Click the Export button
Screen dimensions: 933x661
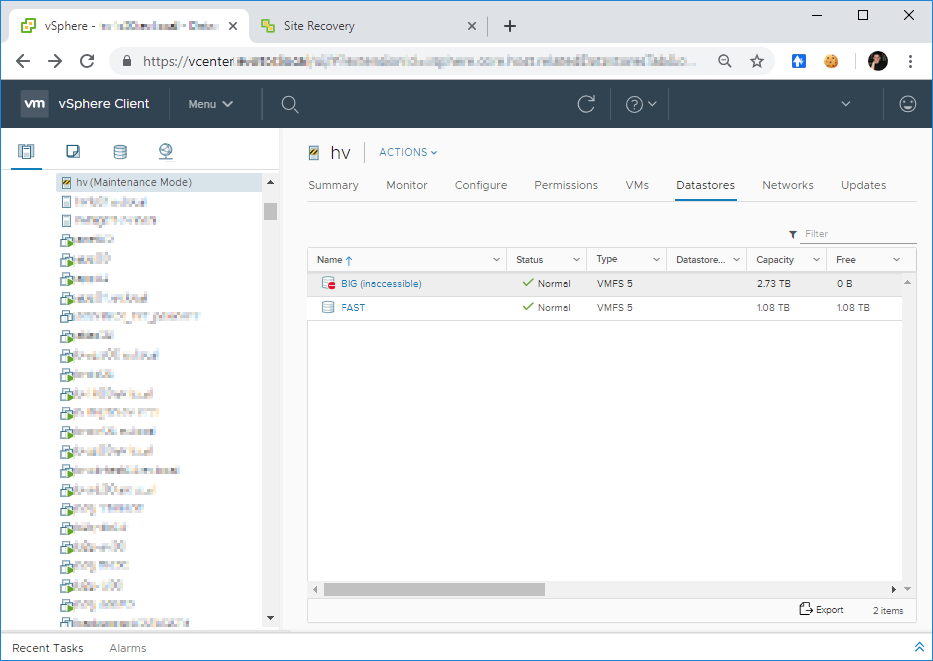click(x=821, y=609)
